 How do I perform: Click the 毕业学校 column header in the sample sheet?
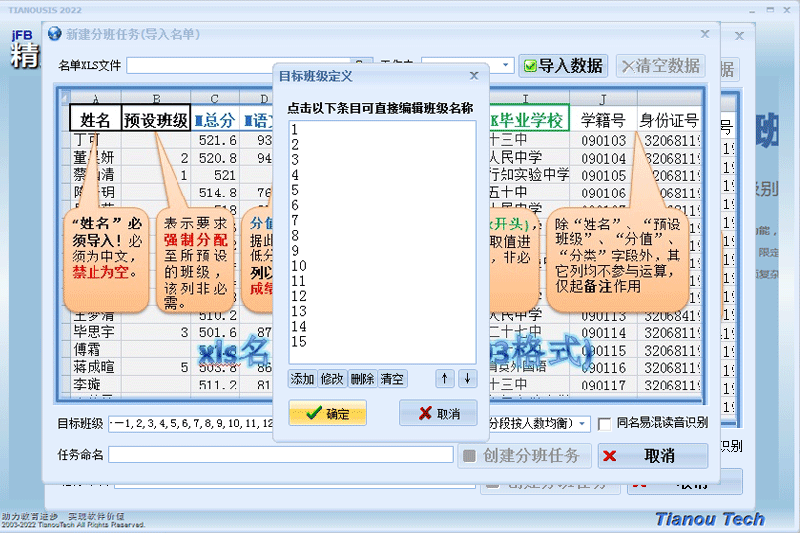(529, 120)
